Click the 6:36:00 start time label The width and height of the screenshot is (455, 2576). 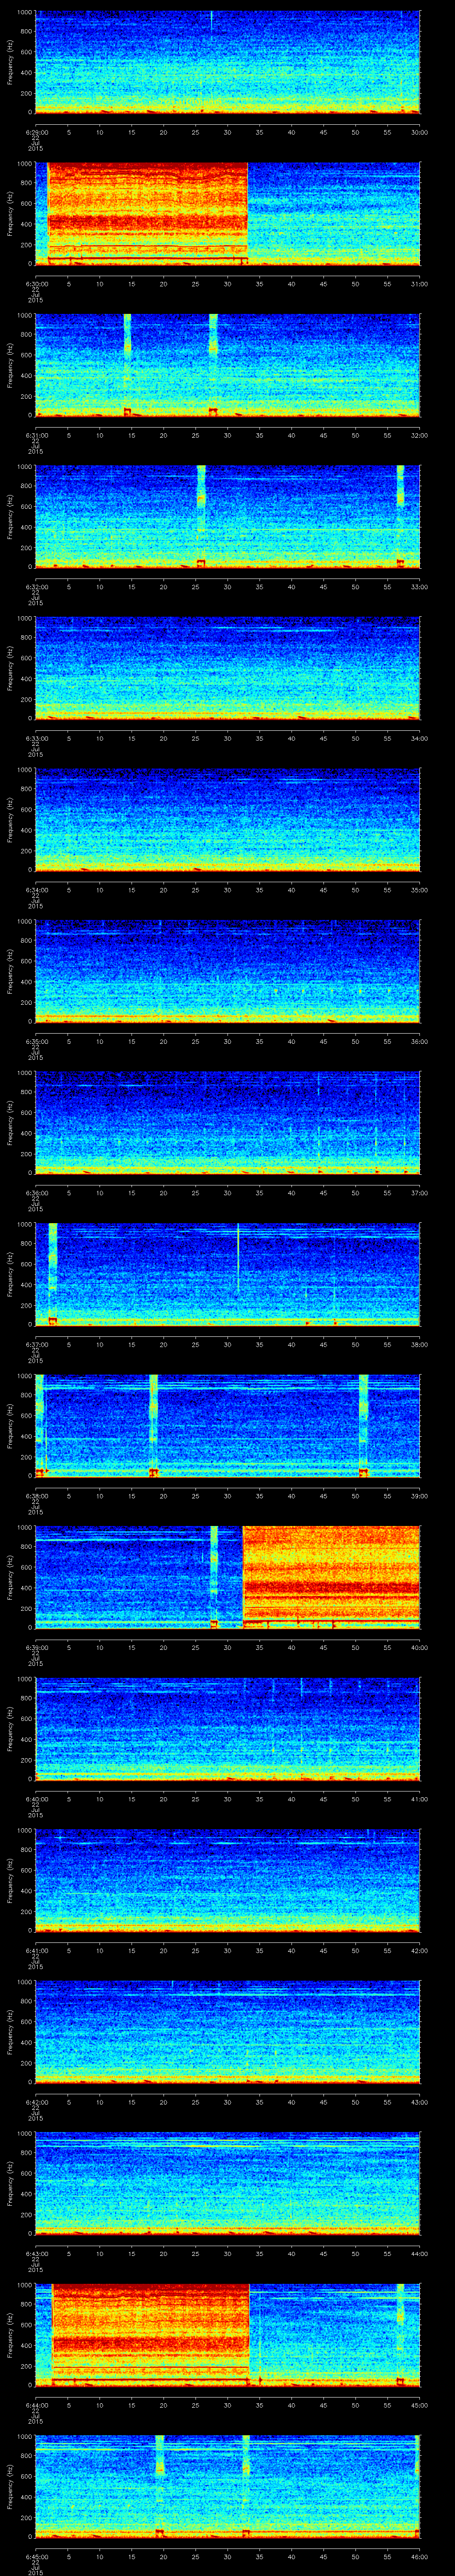[35, 1193]
